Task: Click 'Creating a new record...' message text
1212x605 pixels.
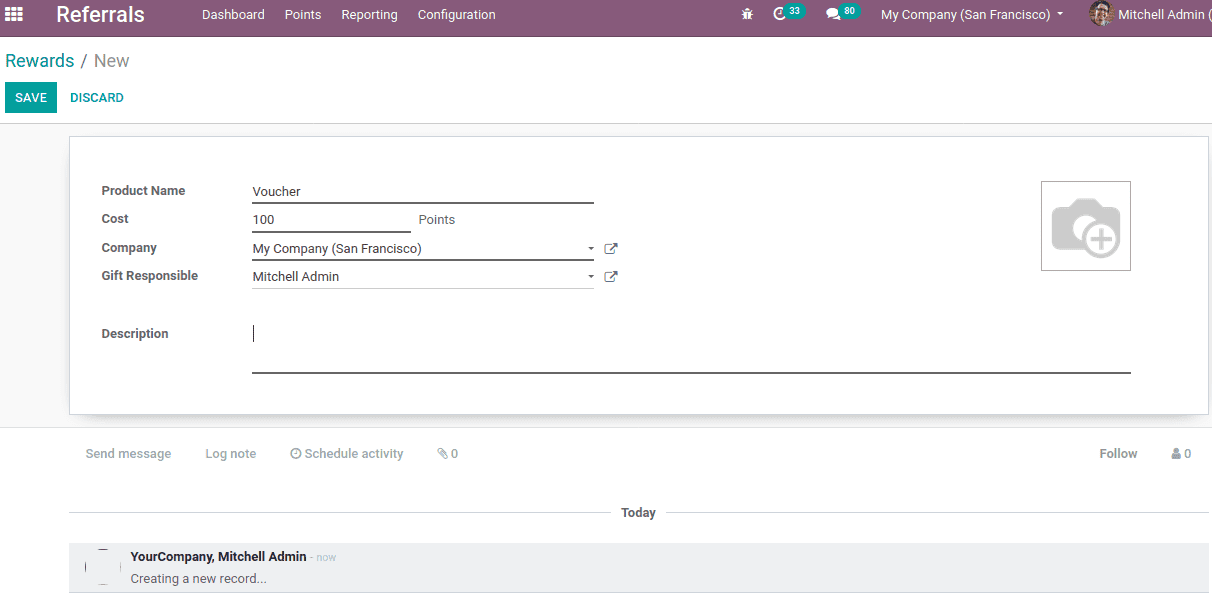Action: click(199, 579)
